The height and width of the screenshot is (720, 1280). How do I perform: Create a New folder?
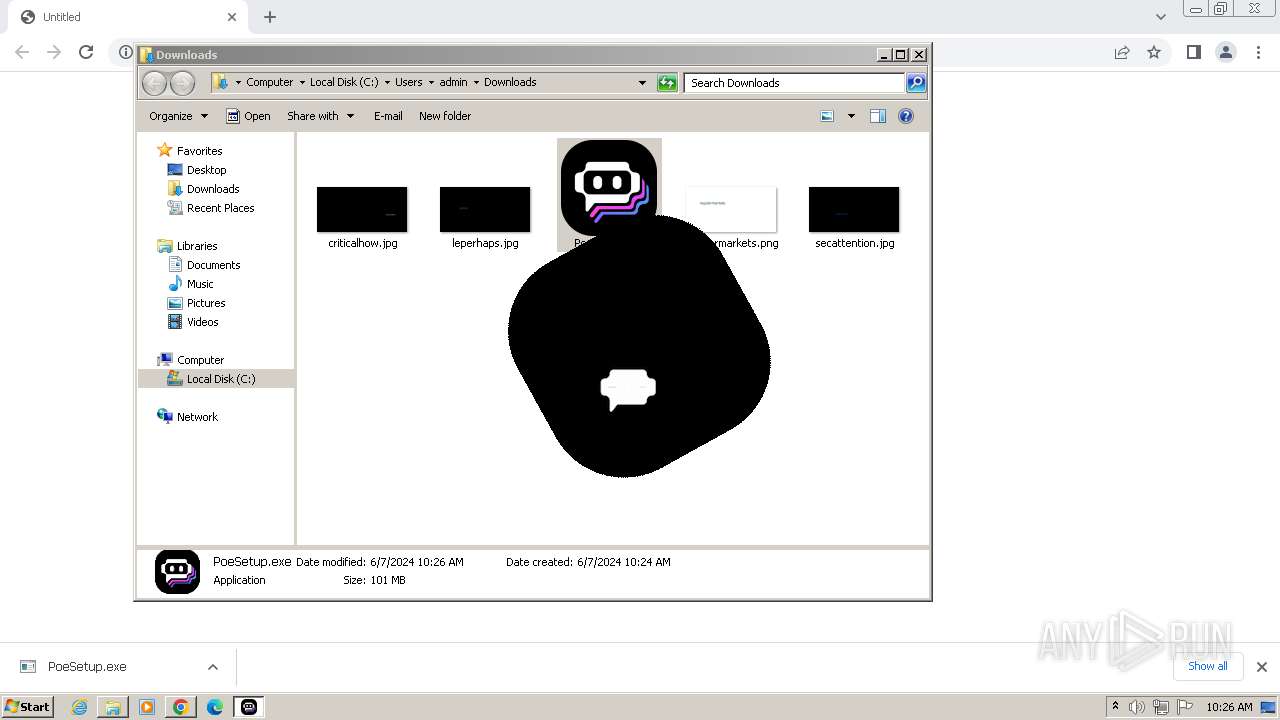(x=445, y=116)
